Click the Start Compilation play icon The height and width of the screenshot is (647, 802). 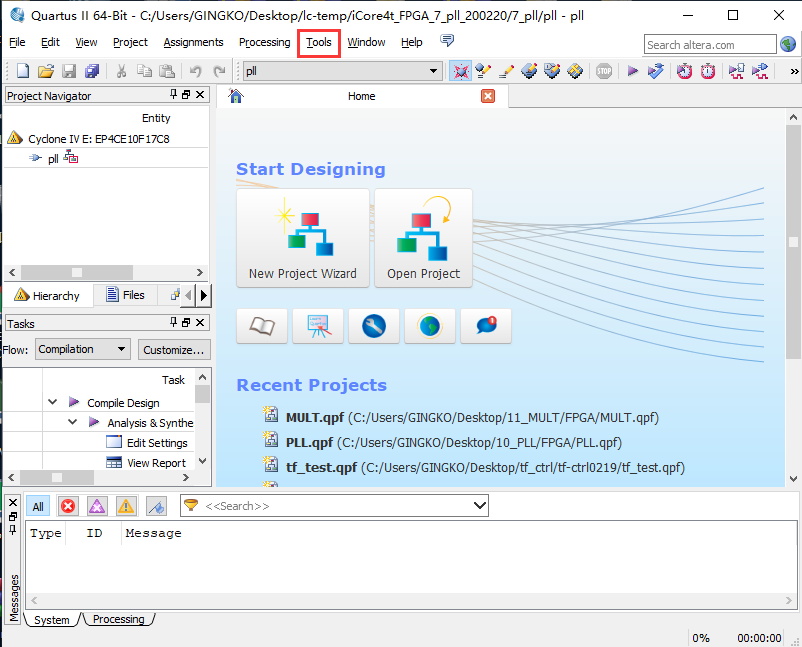[x=632, y=71]
